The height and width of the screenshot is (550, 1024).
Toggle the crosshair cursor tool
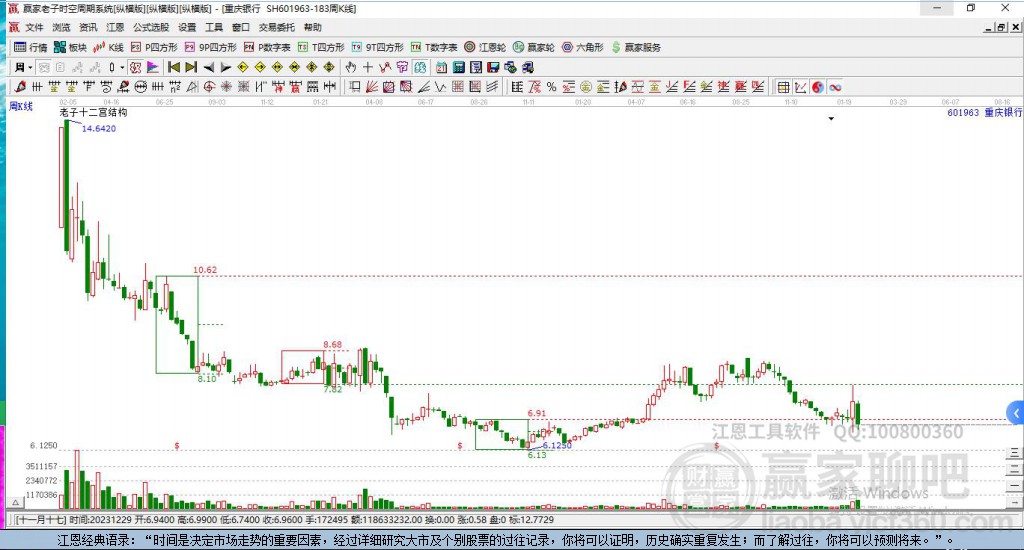(368, 67)
